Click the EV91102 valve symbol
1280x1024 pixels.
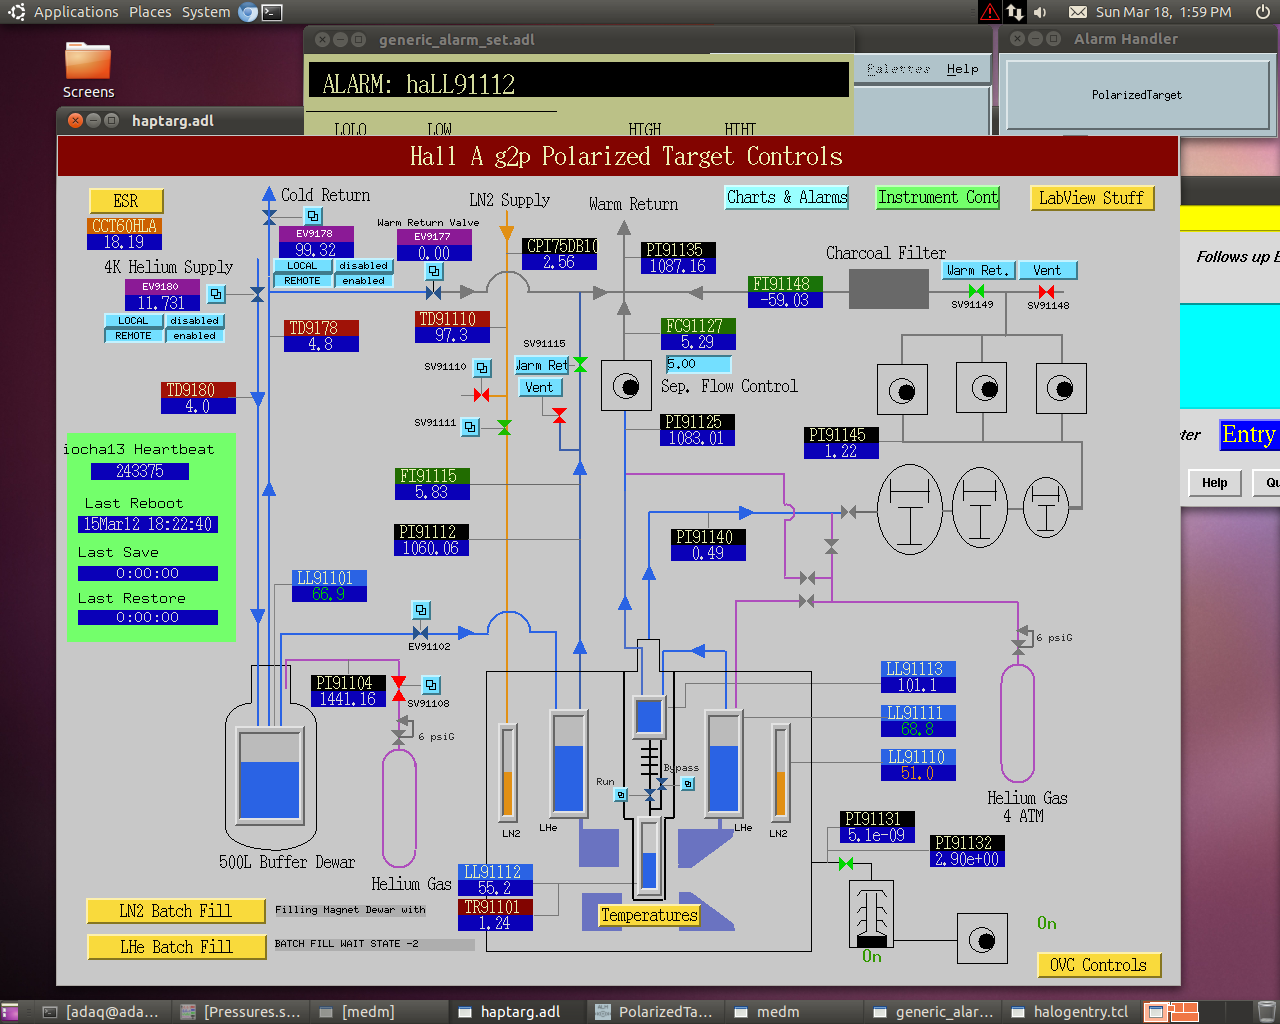click(421, 633)
